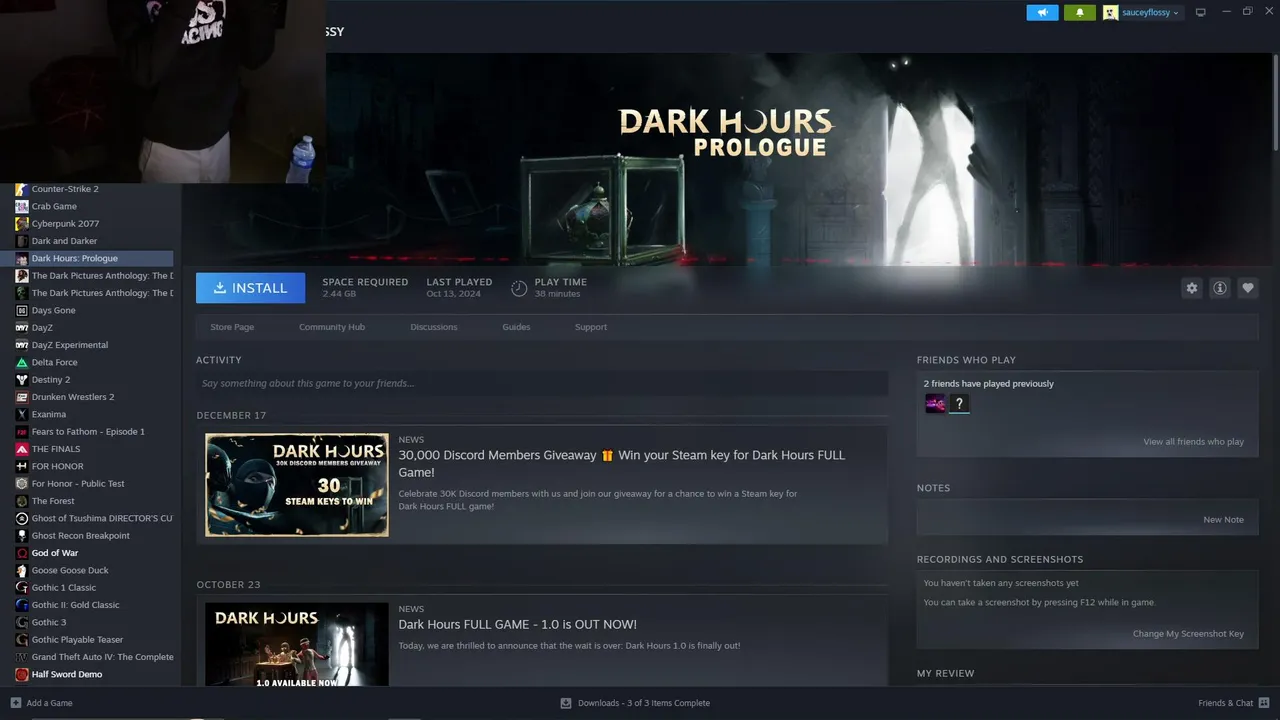Screen dimensions: 1280x720
Task: Open the Discussions tab
Action: point(434,327)
